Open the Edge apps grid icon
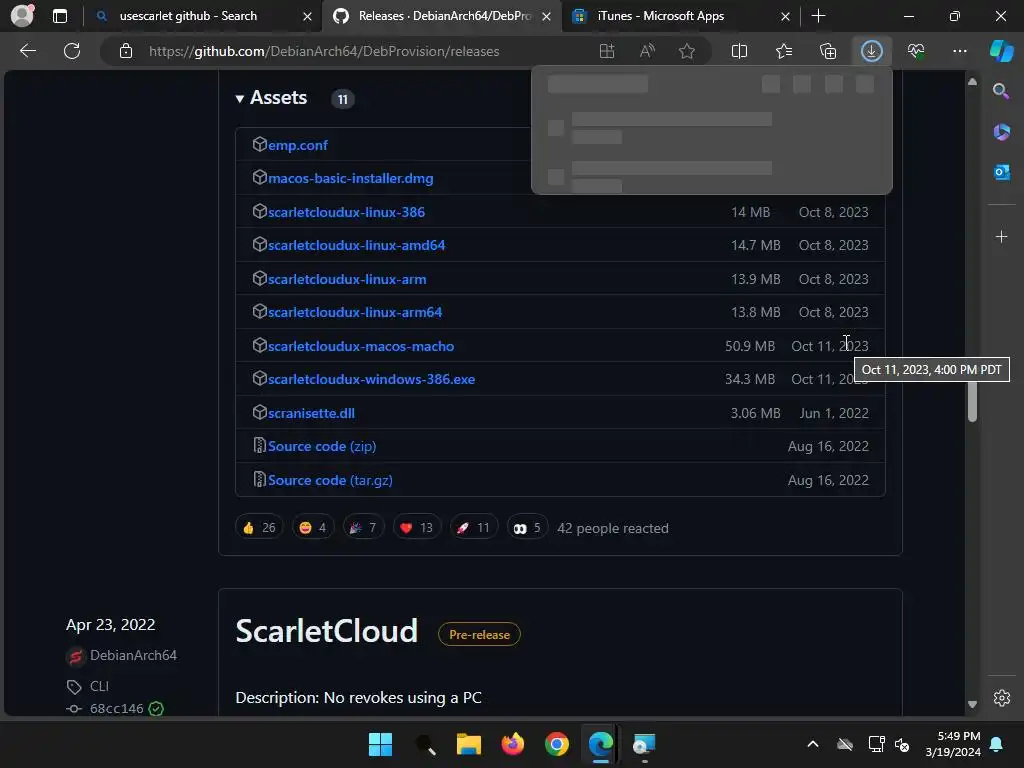Image resolution: width=1024 pixels, height=768 pixels. (607, 51)
